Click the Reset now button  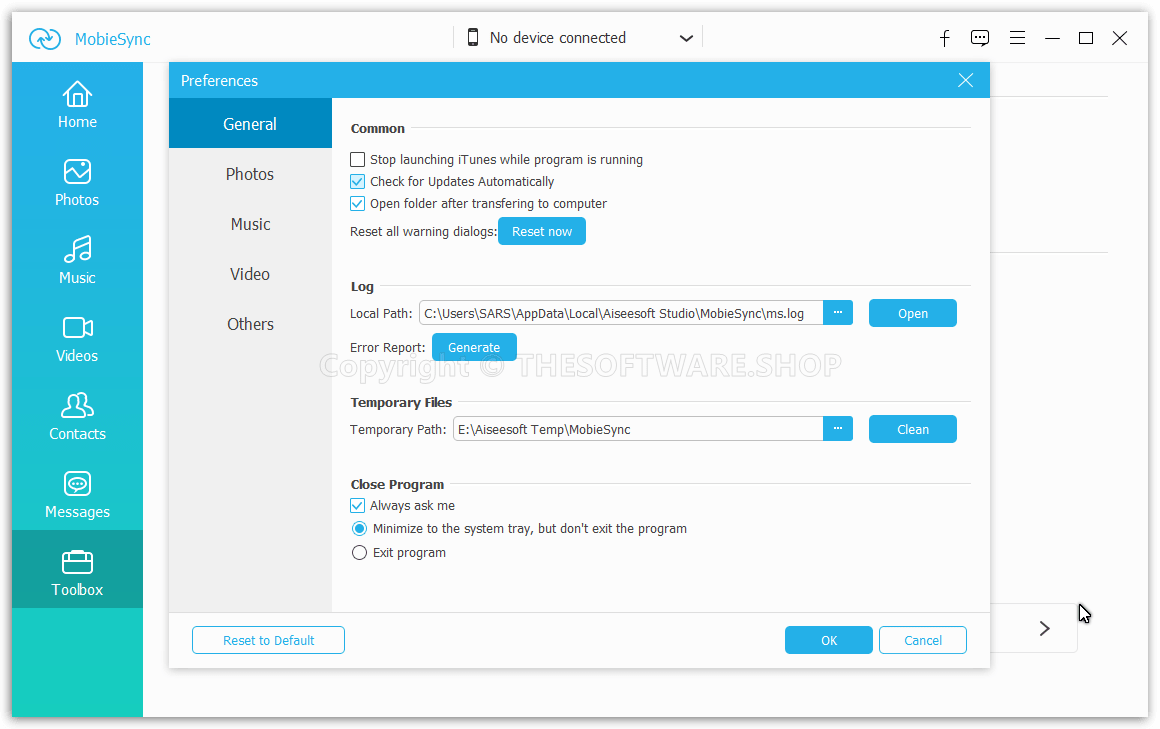point(542,231)
